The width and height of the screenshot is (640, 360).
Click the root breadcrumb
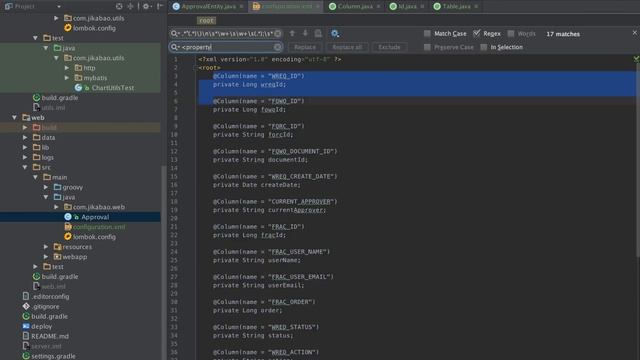coord(206,20)
